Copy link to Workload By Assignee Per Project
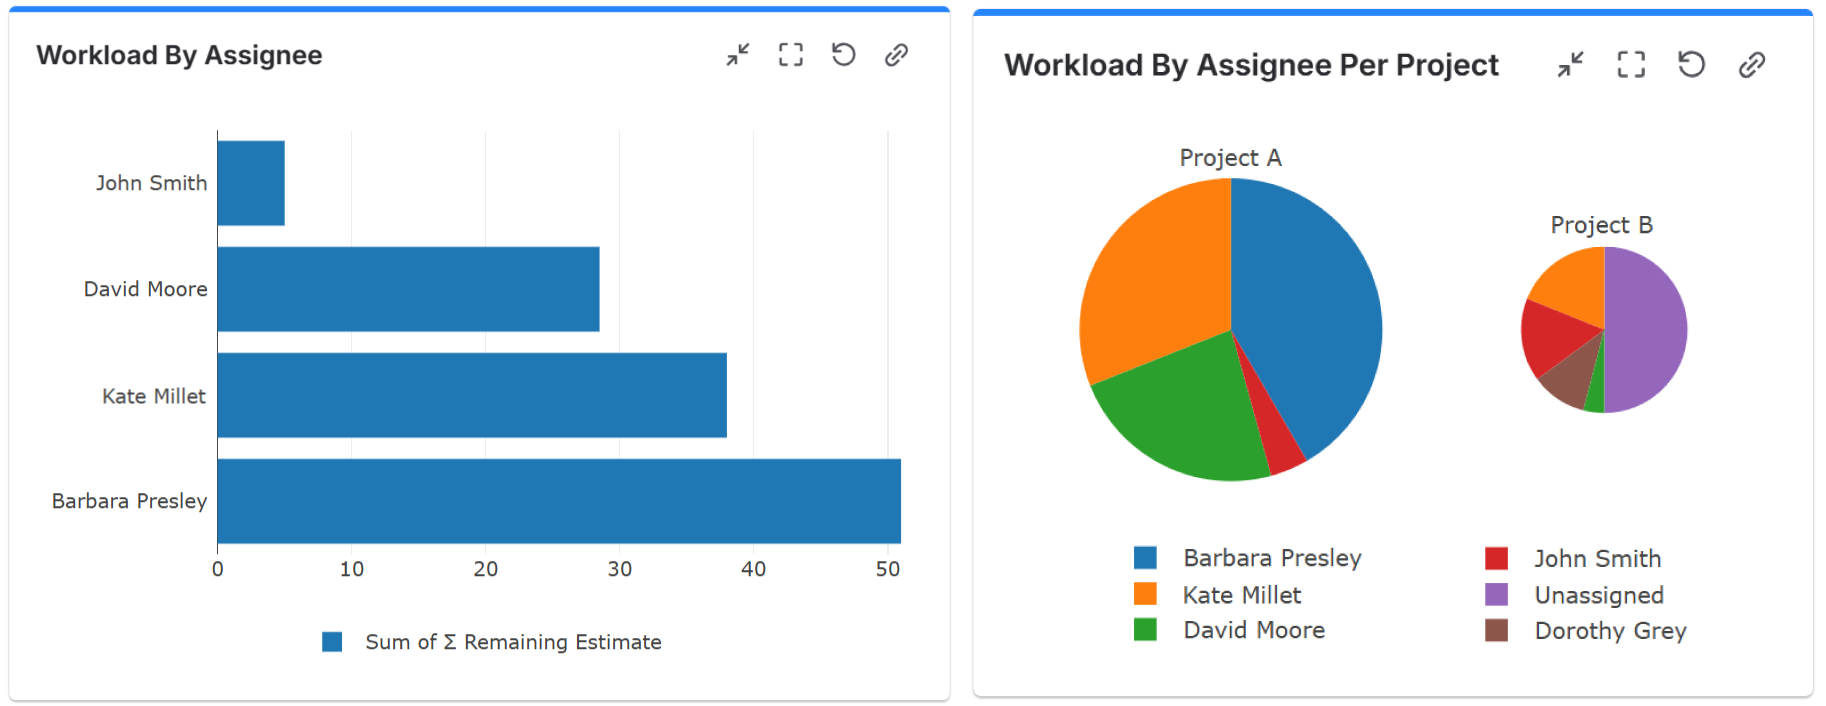The width and height of the screenshot is (1826, 706). coord(1752,65)
